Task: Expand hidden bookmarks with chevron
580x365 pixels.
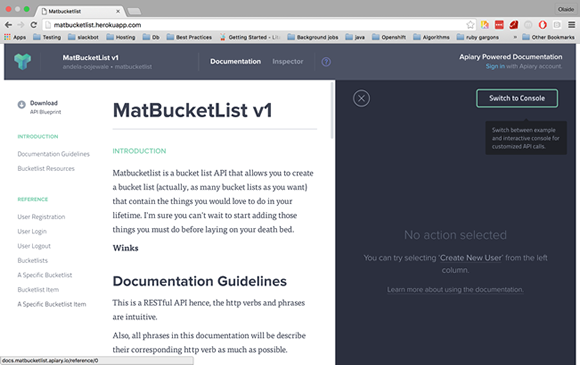Action: (515, 37)
